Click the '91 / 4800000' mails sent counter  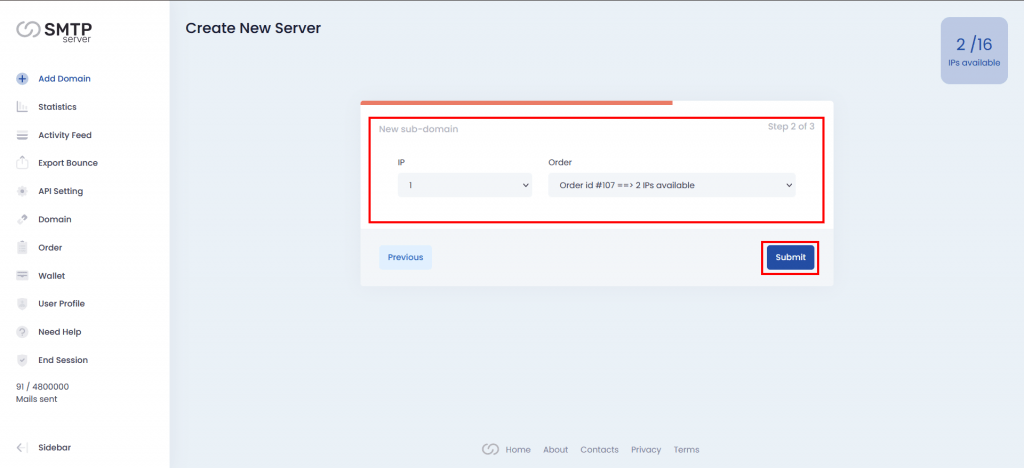coord(42,386)
